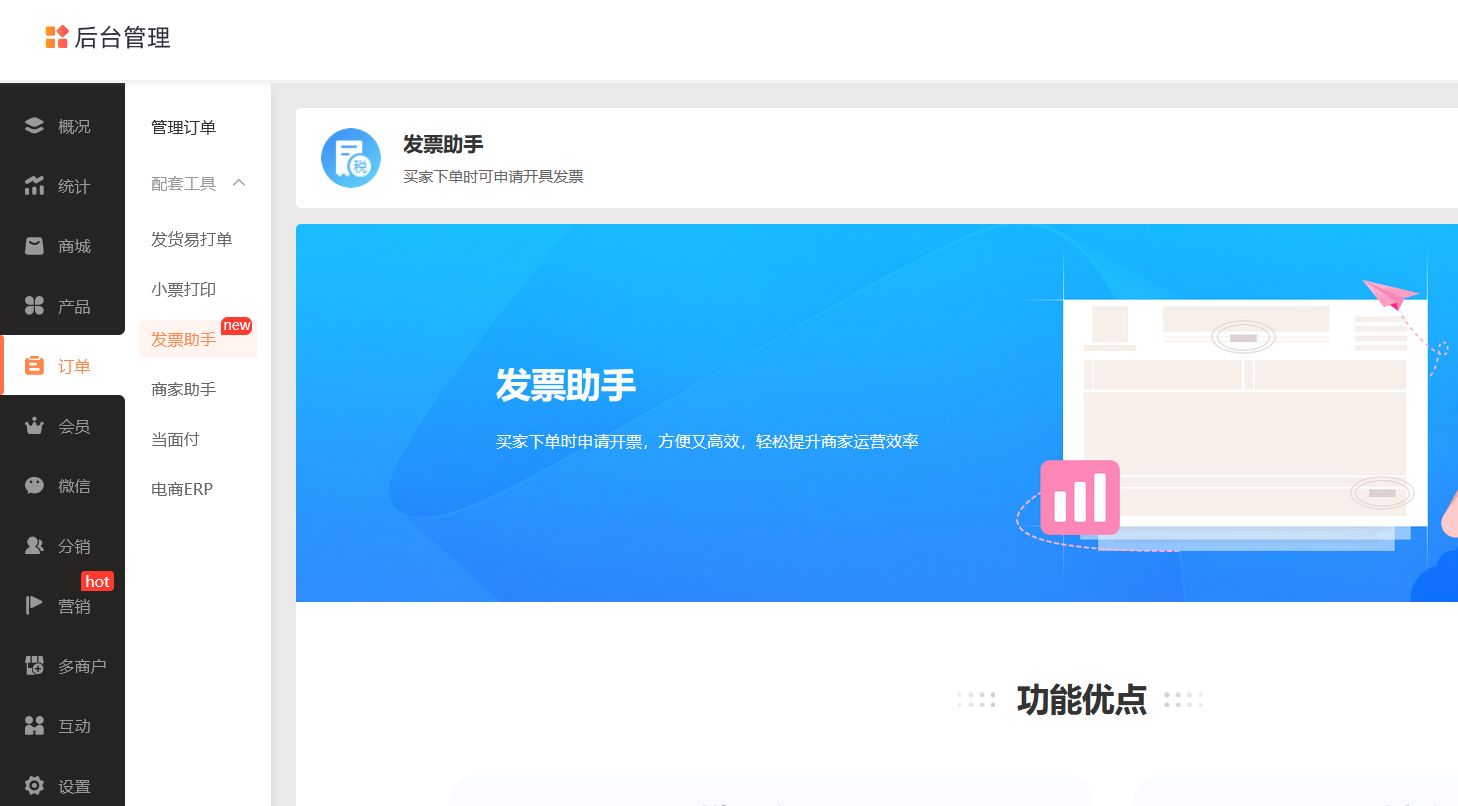Image resolution: width=1458 pixels, height=806 pixels.
Task: Open the 互动 interaction icon
Action: pos(33,725)
